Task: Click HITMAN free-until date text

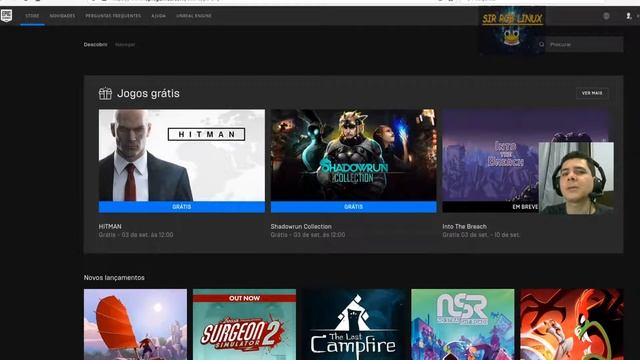Action: [136, 235]
